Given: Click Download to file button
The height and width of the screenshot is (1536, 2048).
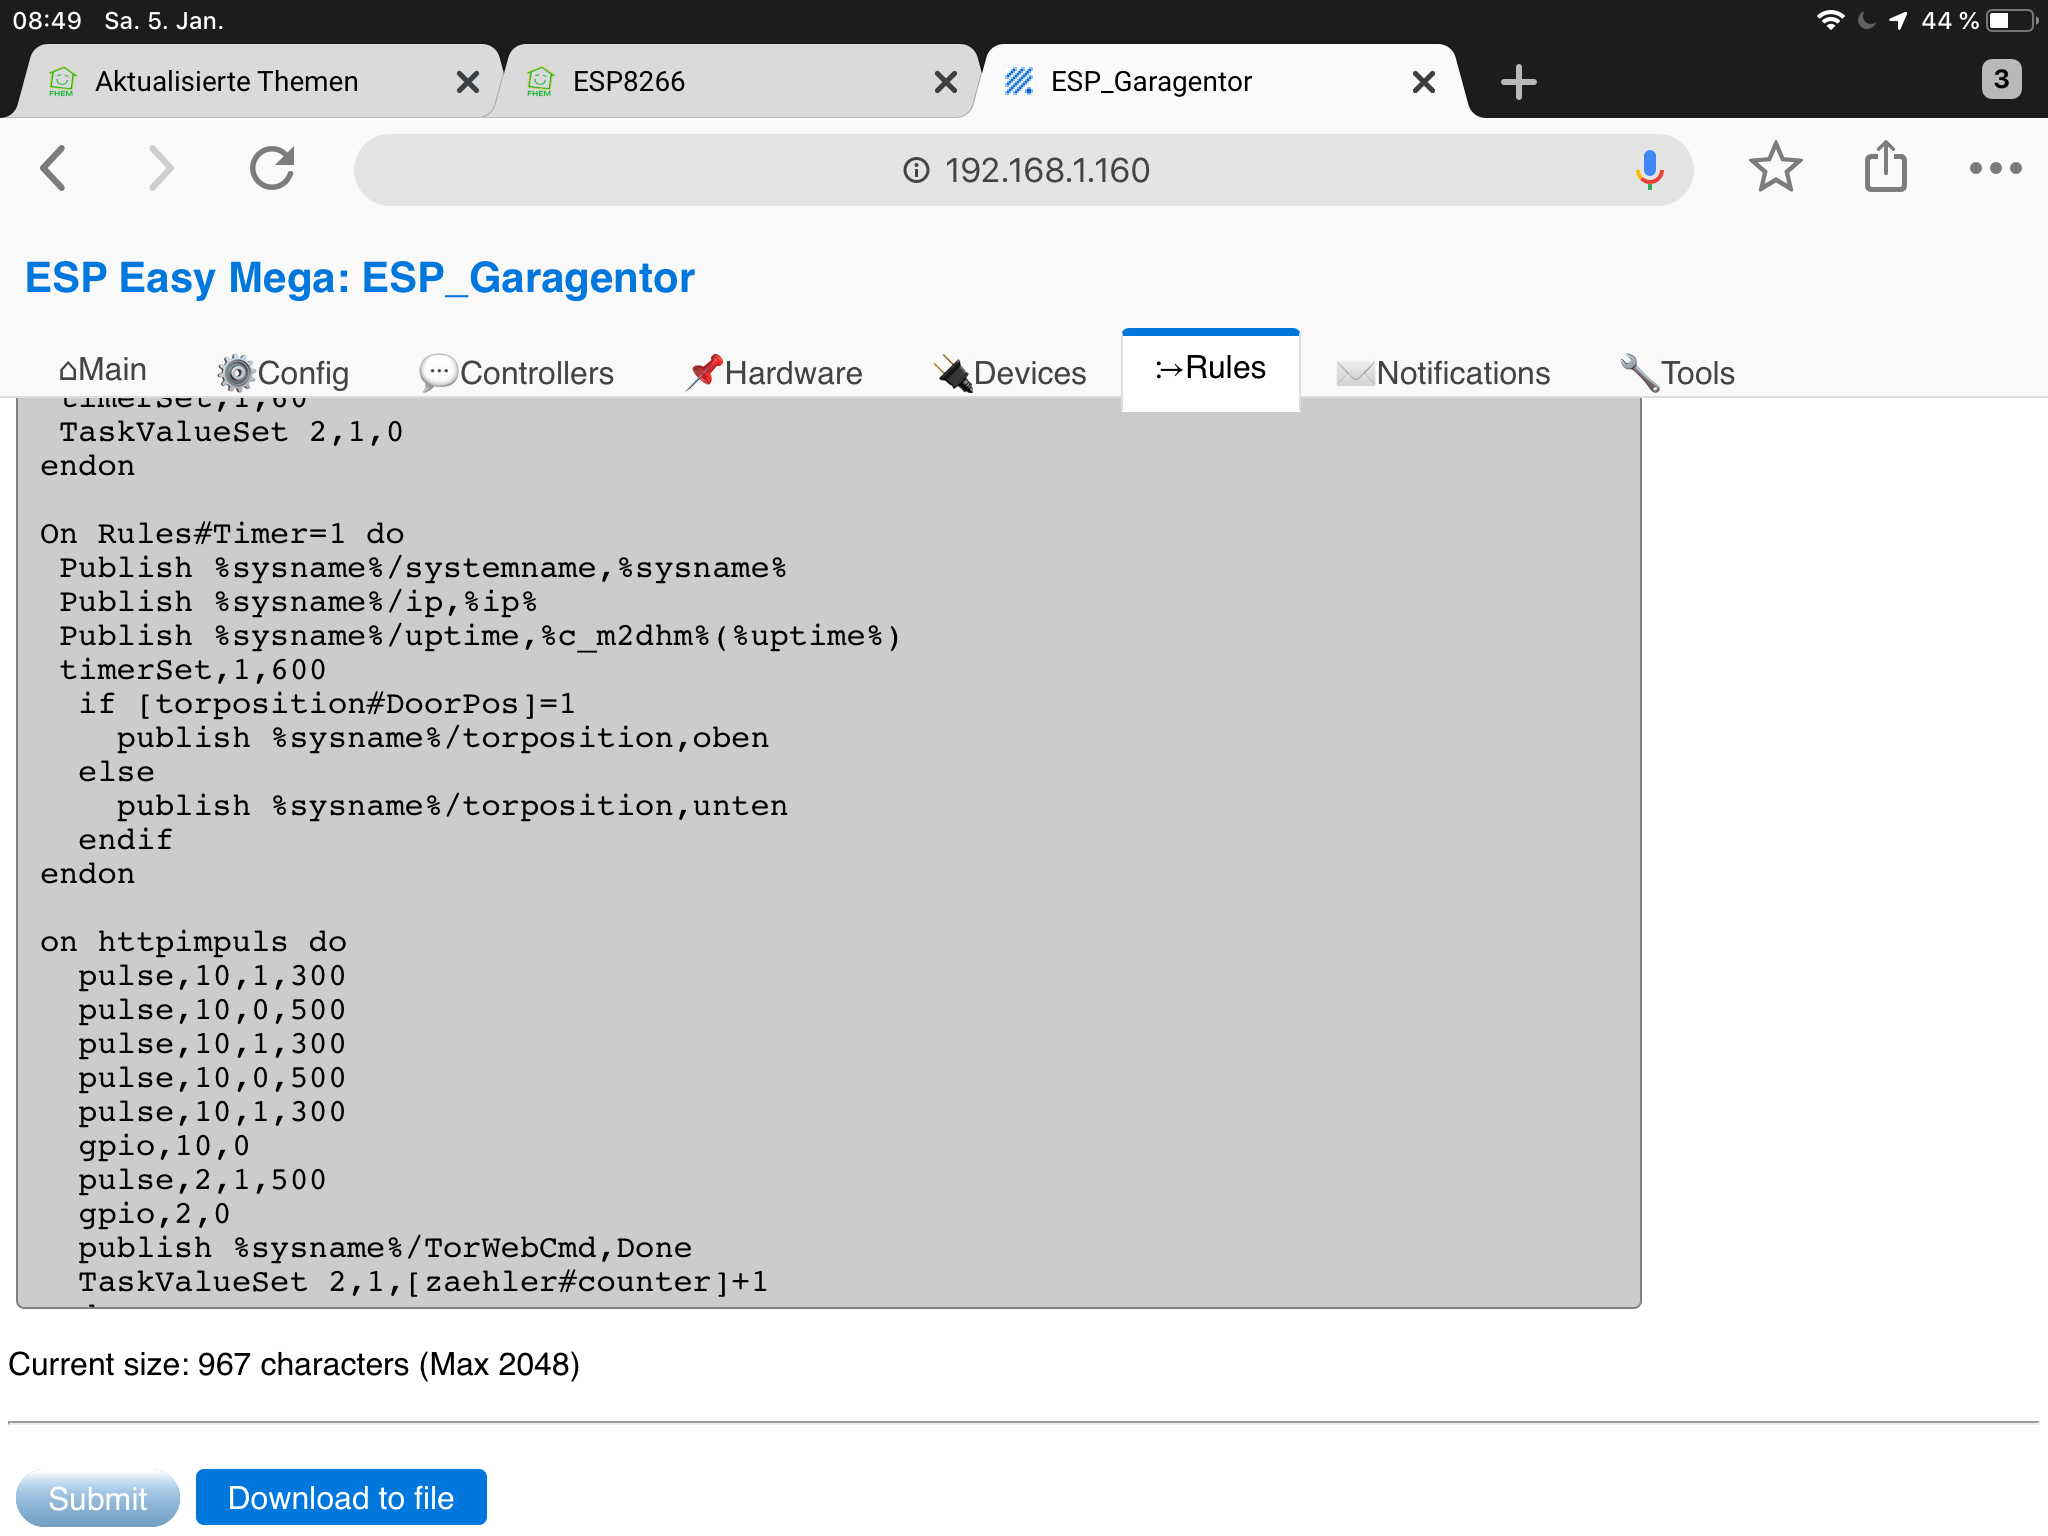Looking at the screenshot, I should coord(341,1498).
